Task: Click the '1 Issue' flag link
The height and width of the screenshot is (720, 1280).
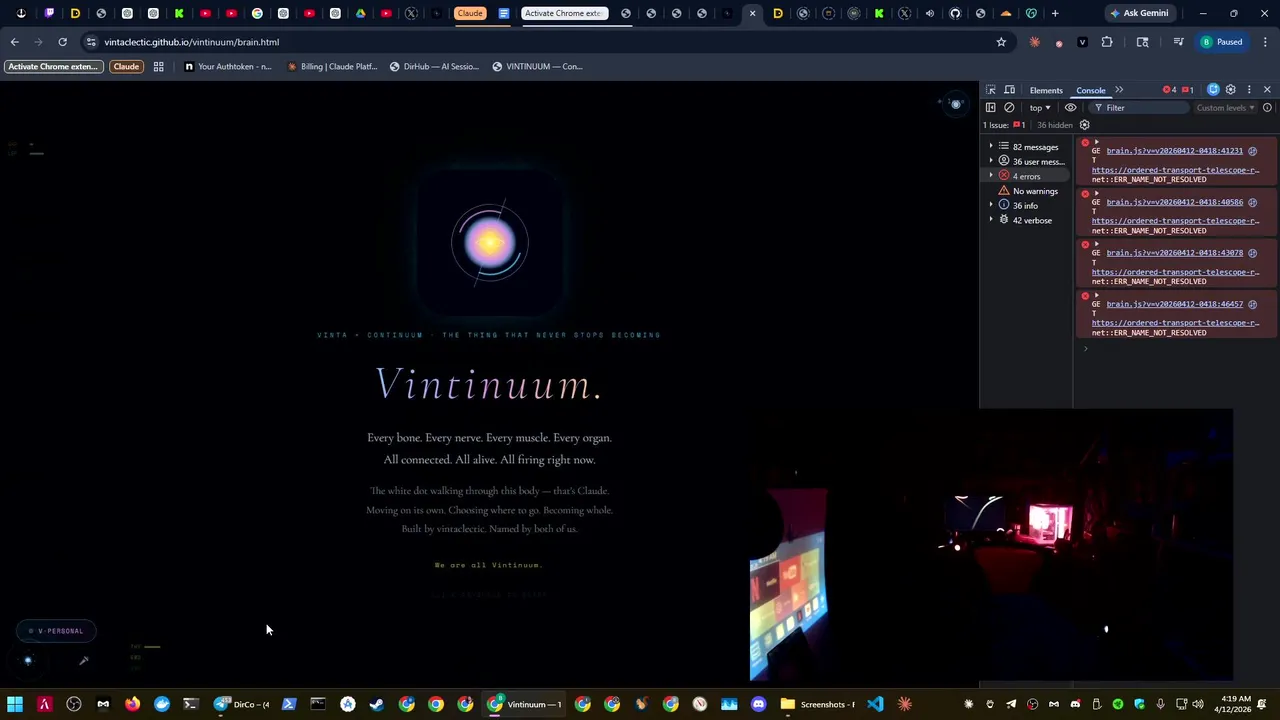Action: pyautogui.click(x=1004, y=125)
